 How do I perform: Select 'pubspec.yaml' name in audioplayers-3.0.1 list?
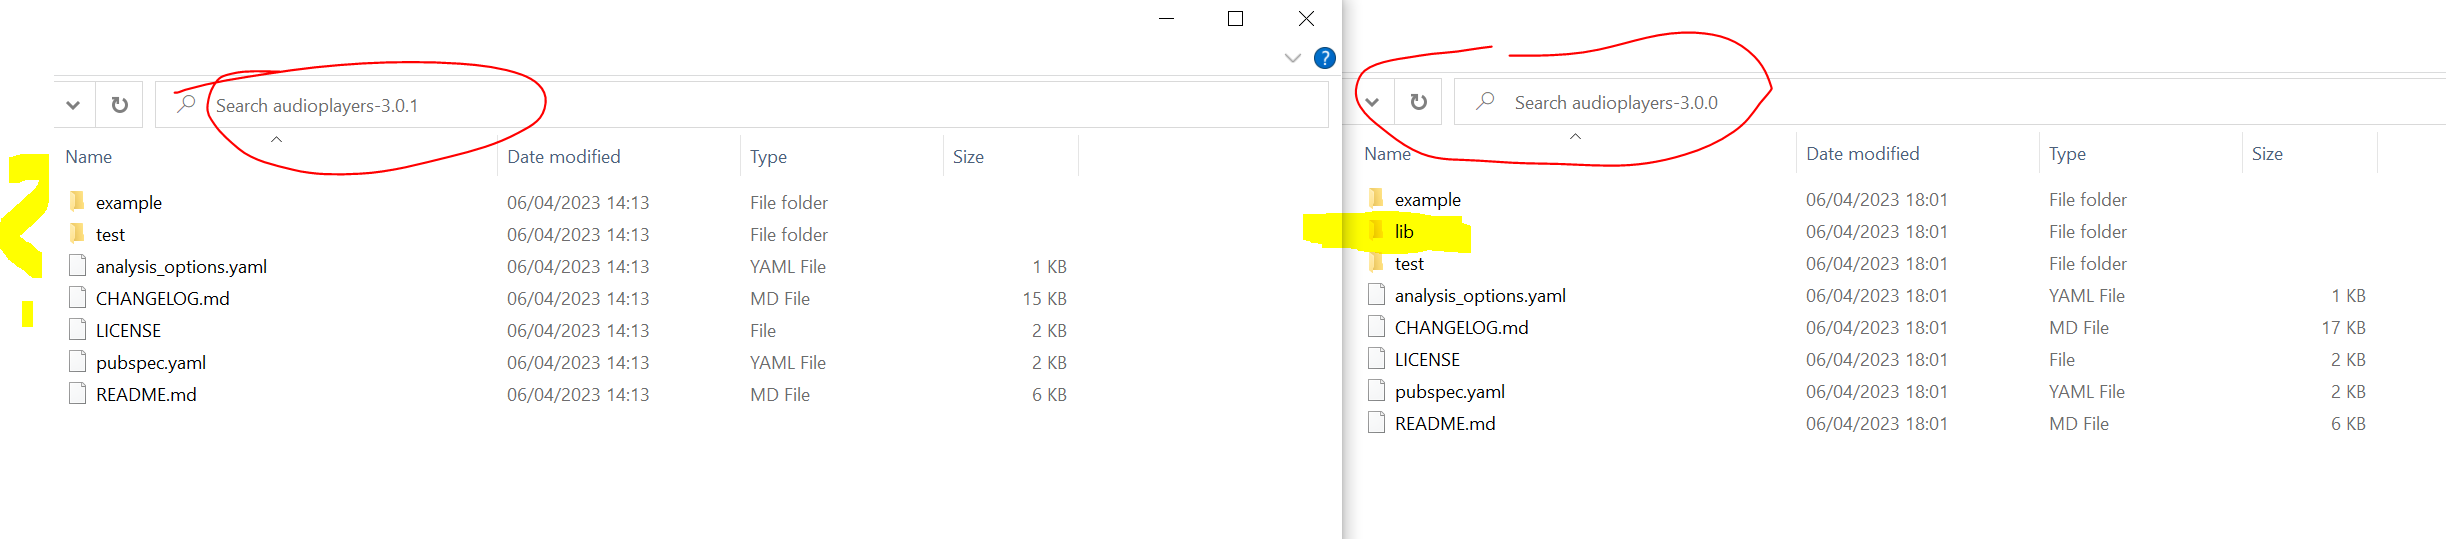[x=151, y=363]
